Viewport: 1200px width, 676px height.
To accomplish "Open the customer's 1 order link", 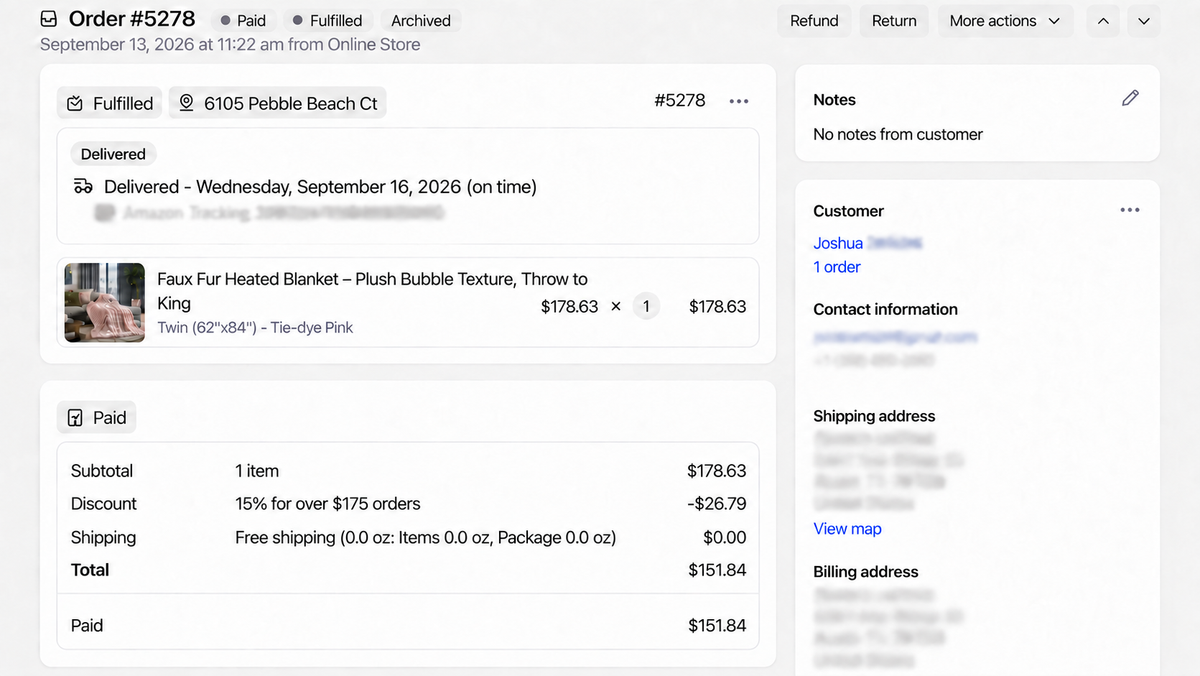I will point(837,267).
